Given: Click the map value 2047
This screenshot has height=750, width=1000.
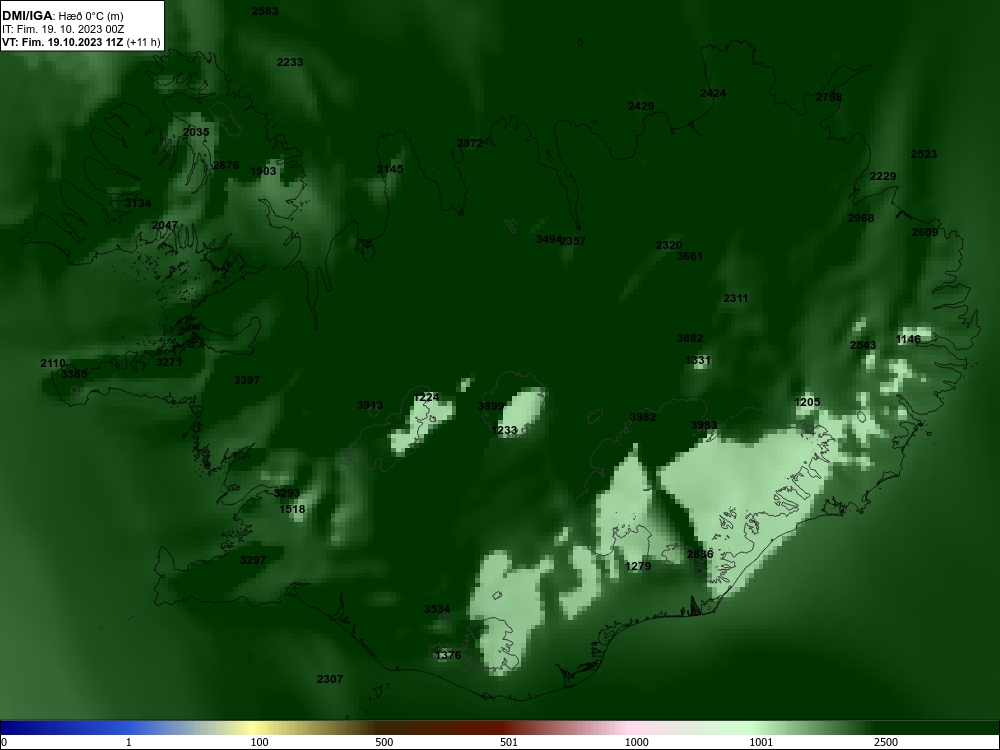Looking at the screenshot, I should (x=165, y=225).
